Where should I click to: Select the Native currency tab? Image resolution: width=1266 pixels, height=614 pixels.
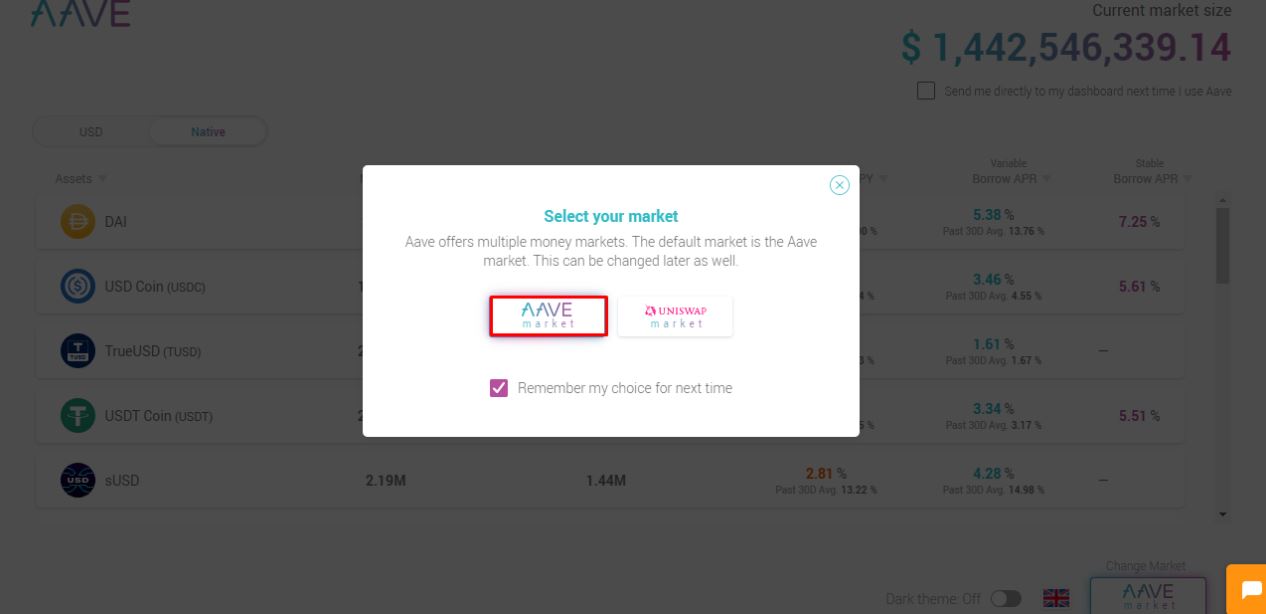tap(208, 132)
